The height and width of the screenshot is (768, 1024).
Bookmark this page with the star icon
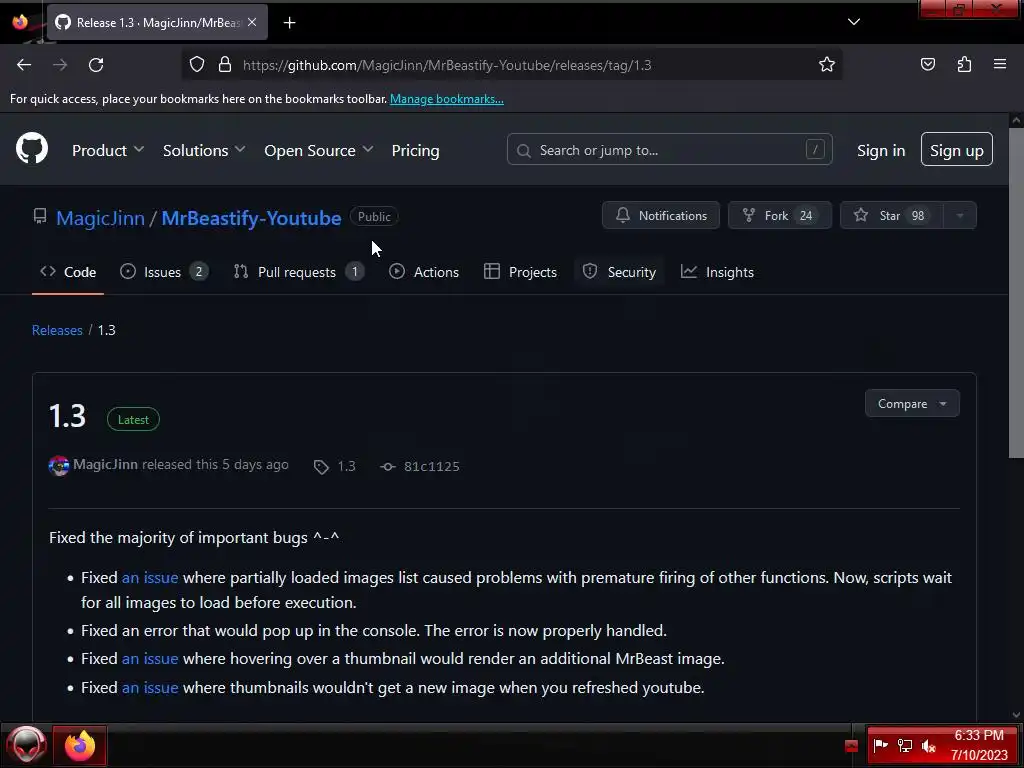(827, 65)
